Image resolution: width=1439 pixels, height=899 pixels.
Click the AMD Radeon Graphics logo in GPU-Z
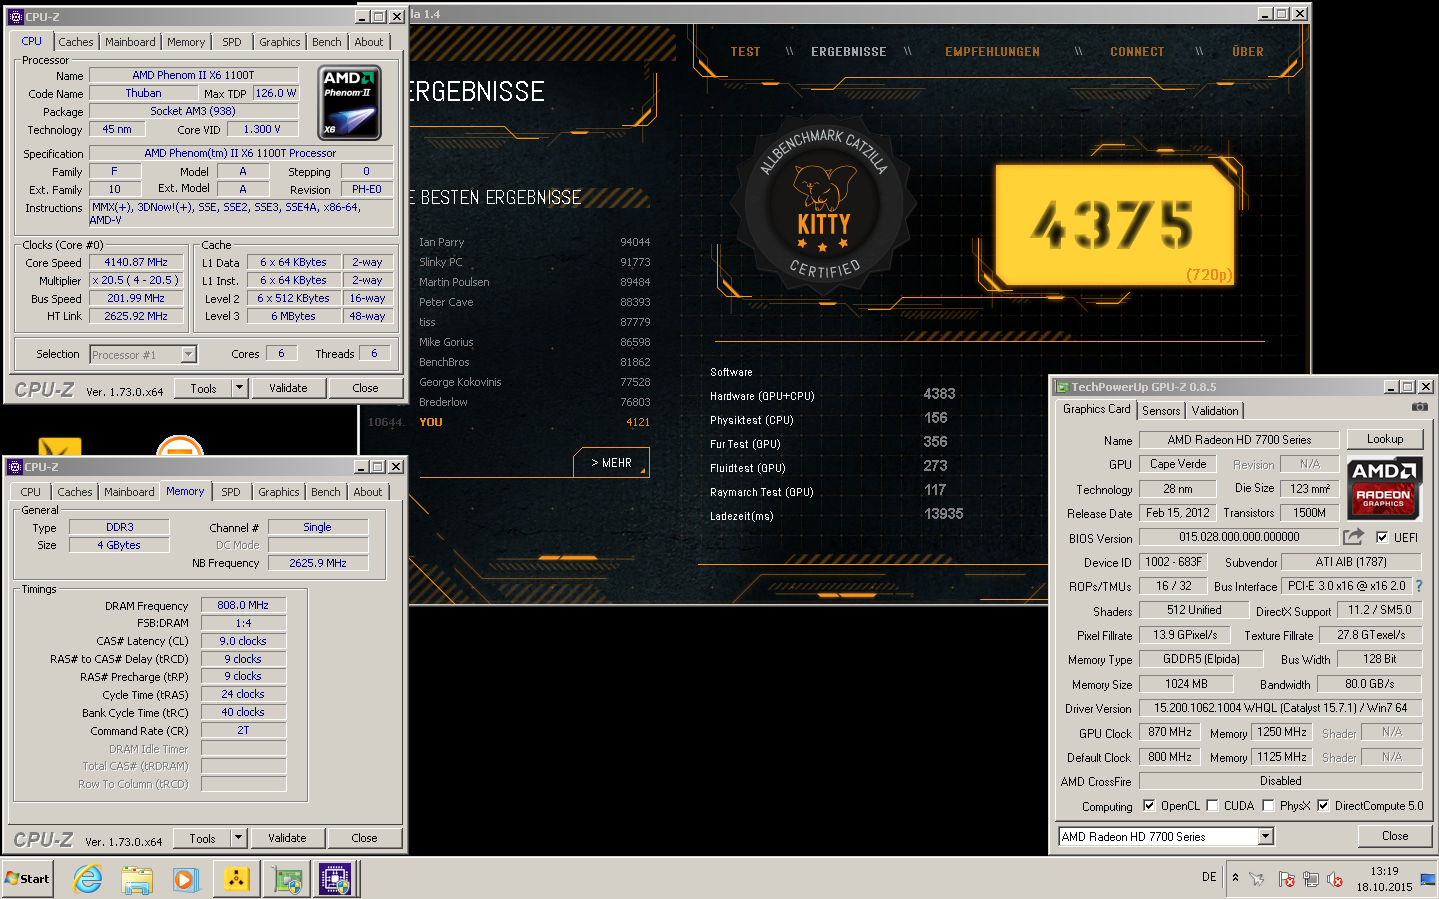coord(1384,488)
